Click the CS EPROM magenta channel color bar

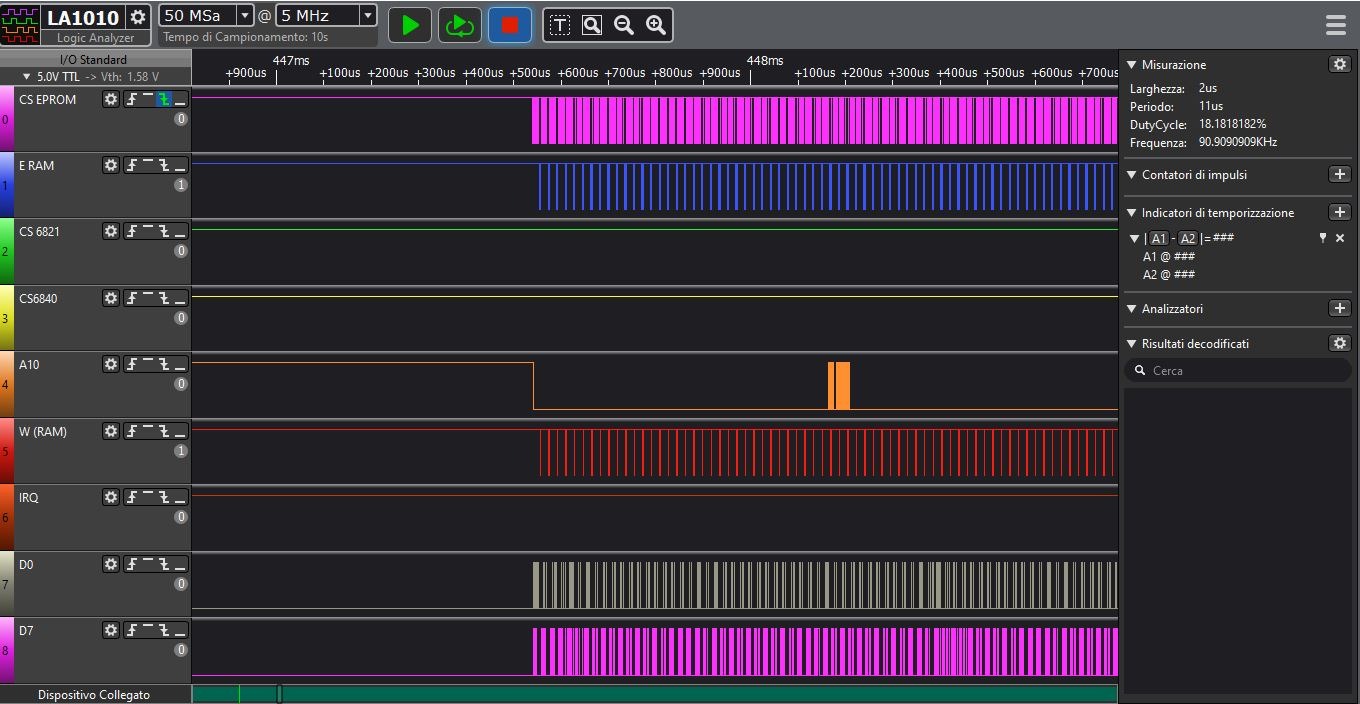pos(6,119)
